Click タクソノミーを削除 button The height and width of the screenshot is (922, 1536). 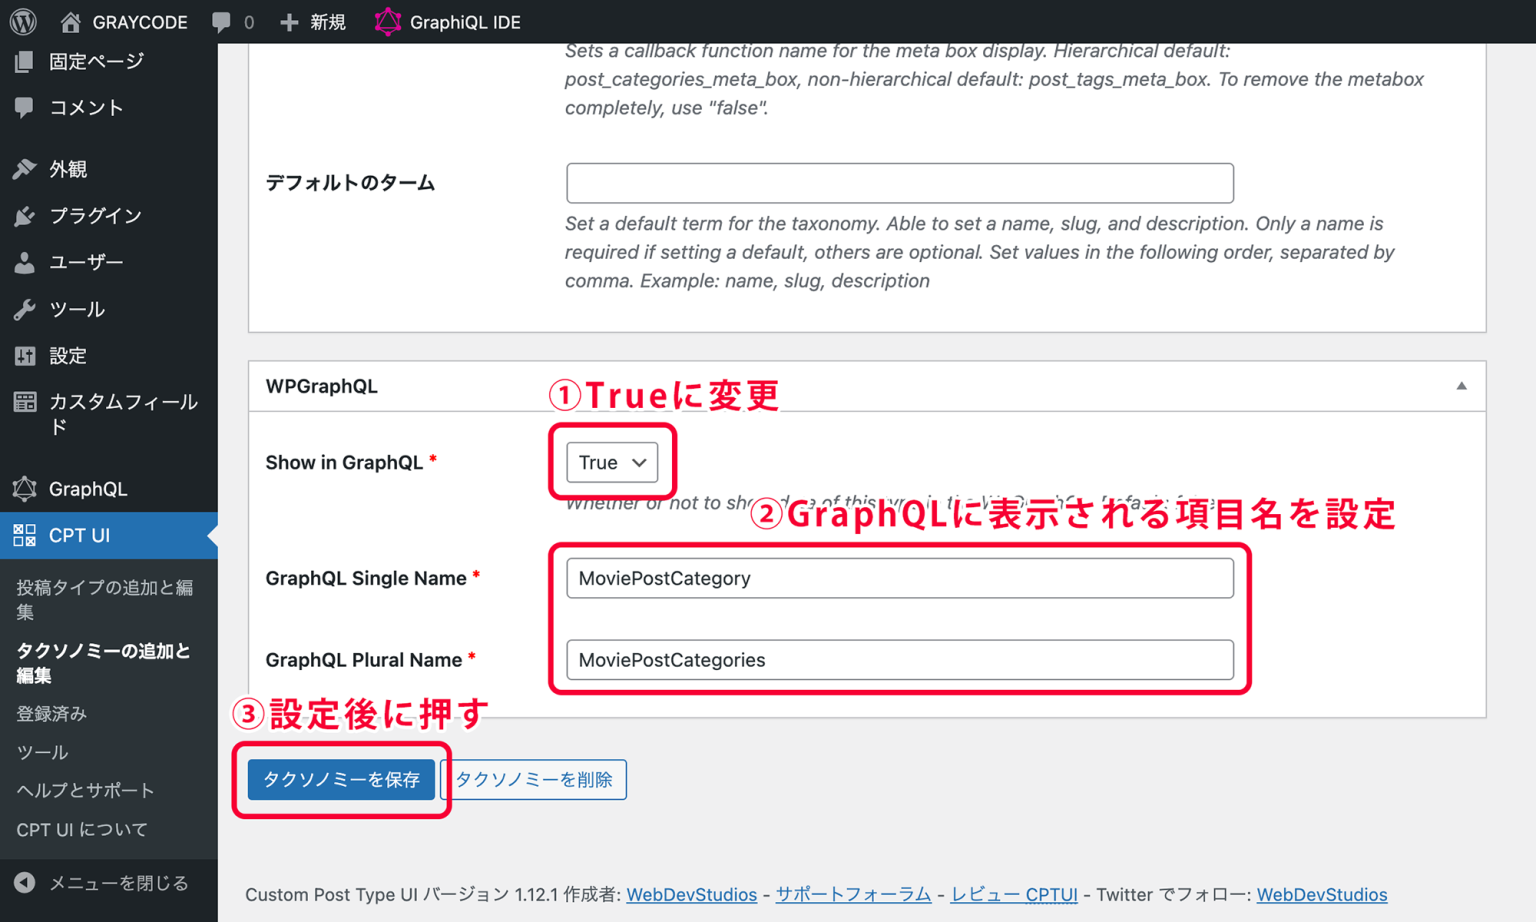tap(534, 779)
